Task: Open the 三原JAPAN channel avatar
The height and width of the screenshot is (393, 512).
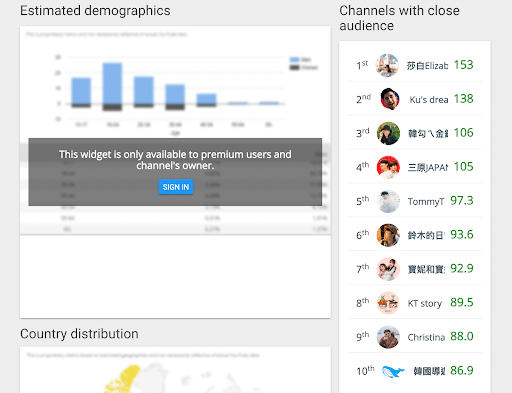Action: point(388,167)
